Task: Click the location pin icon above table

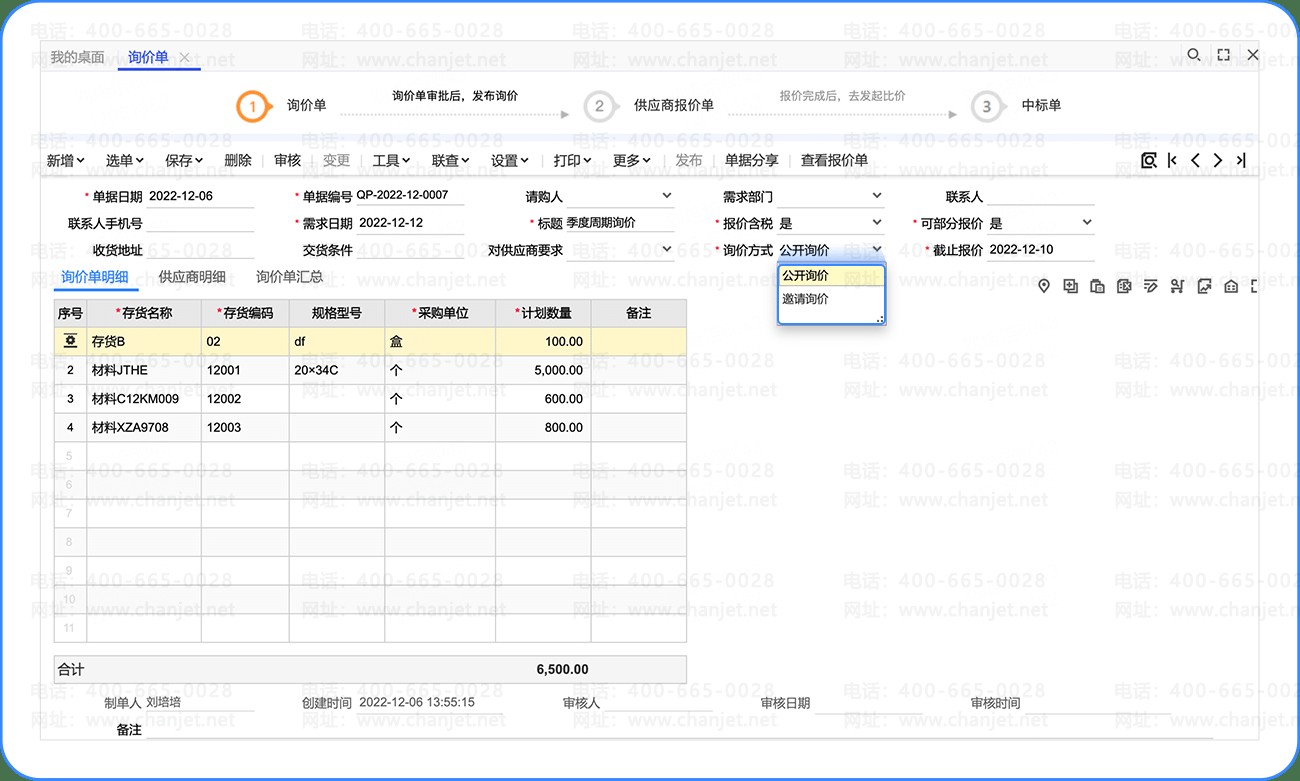Action: [x=1044, y=287]
